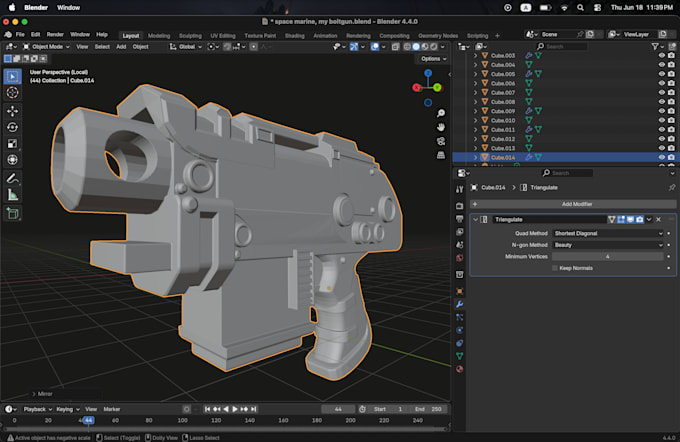The image size is (680, 442).
Task: Click the current frame marker 44
Action: 88,420
